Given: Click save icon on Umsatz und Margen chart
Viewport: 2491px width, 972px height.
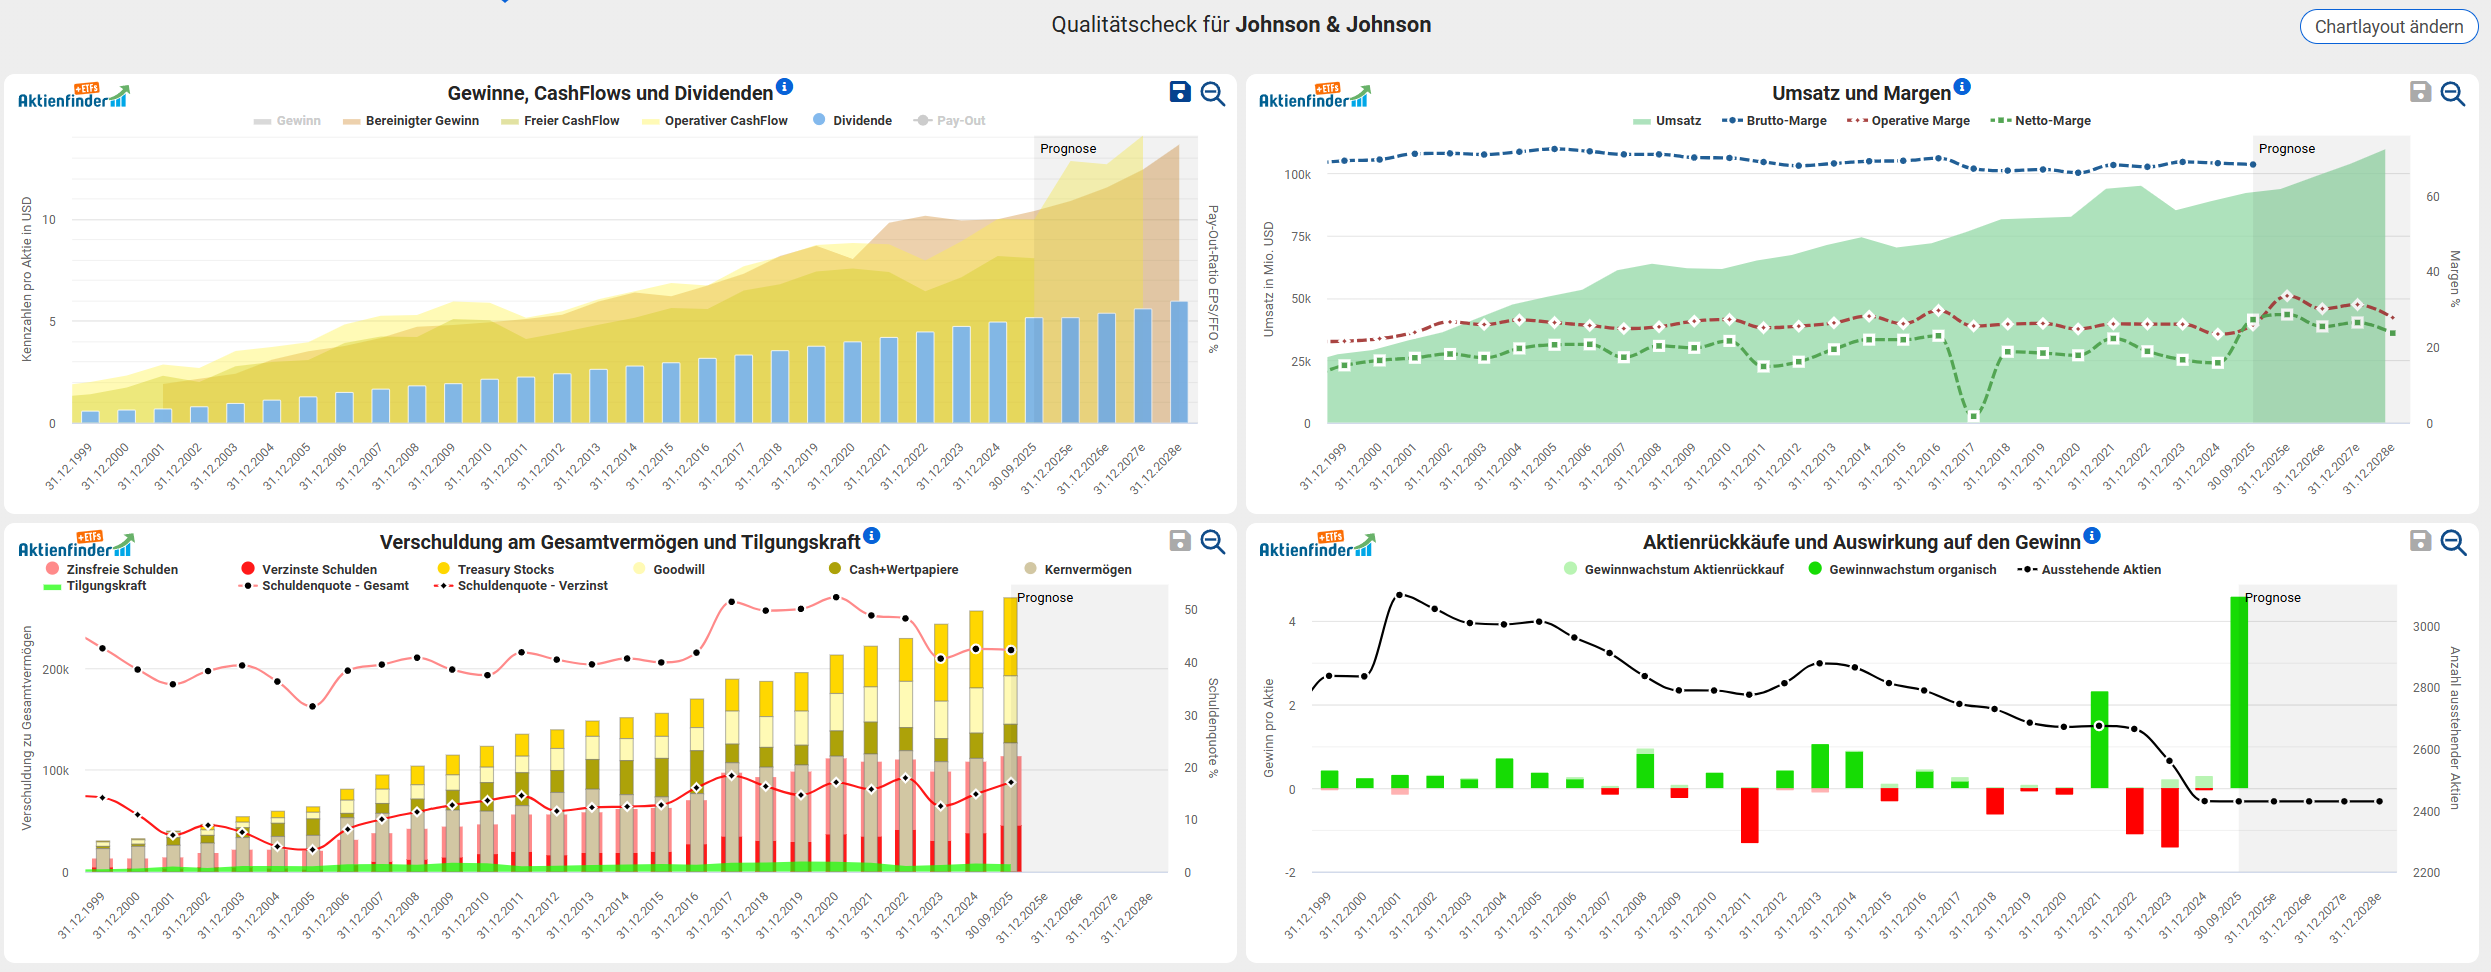Looking at the screenshot, I should click(x=2420, y=93).
